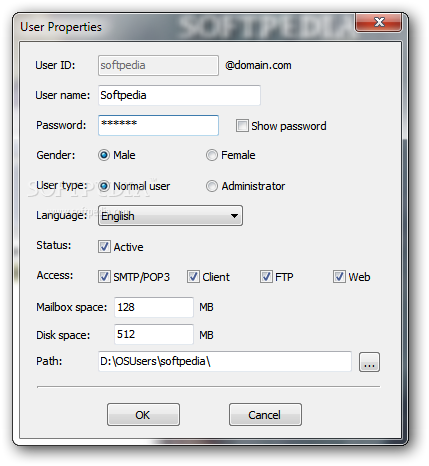Select the Male gender radio button
This screenshot has height=466, width=429.
pyautogui.click(x=104, y=155)
